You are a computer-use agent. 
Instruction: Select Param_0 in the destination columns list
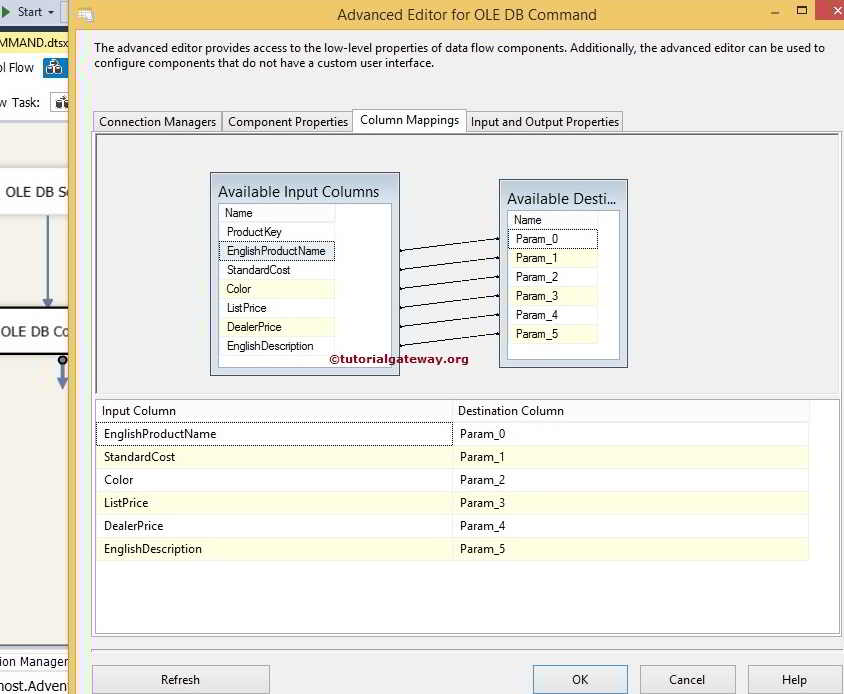[552, 238]
